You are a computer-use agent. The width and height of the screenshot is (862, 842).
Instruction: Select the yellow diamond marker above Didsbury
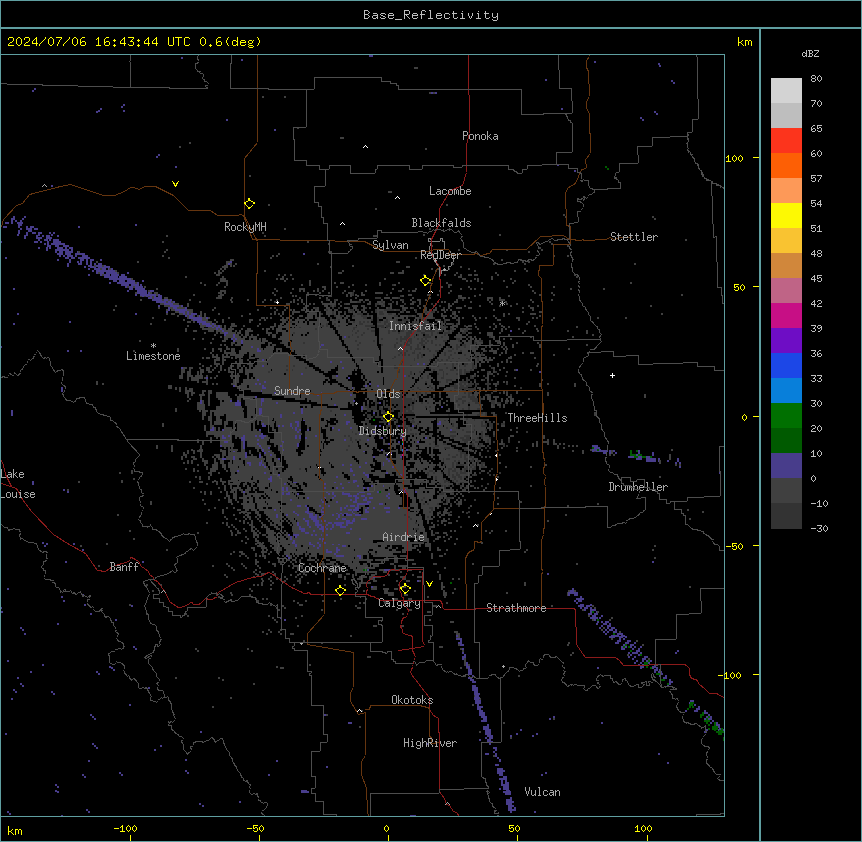[389, 417]
